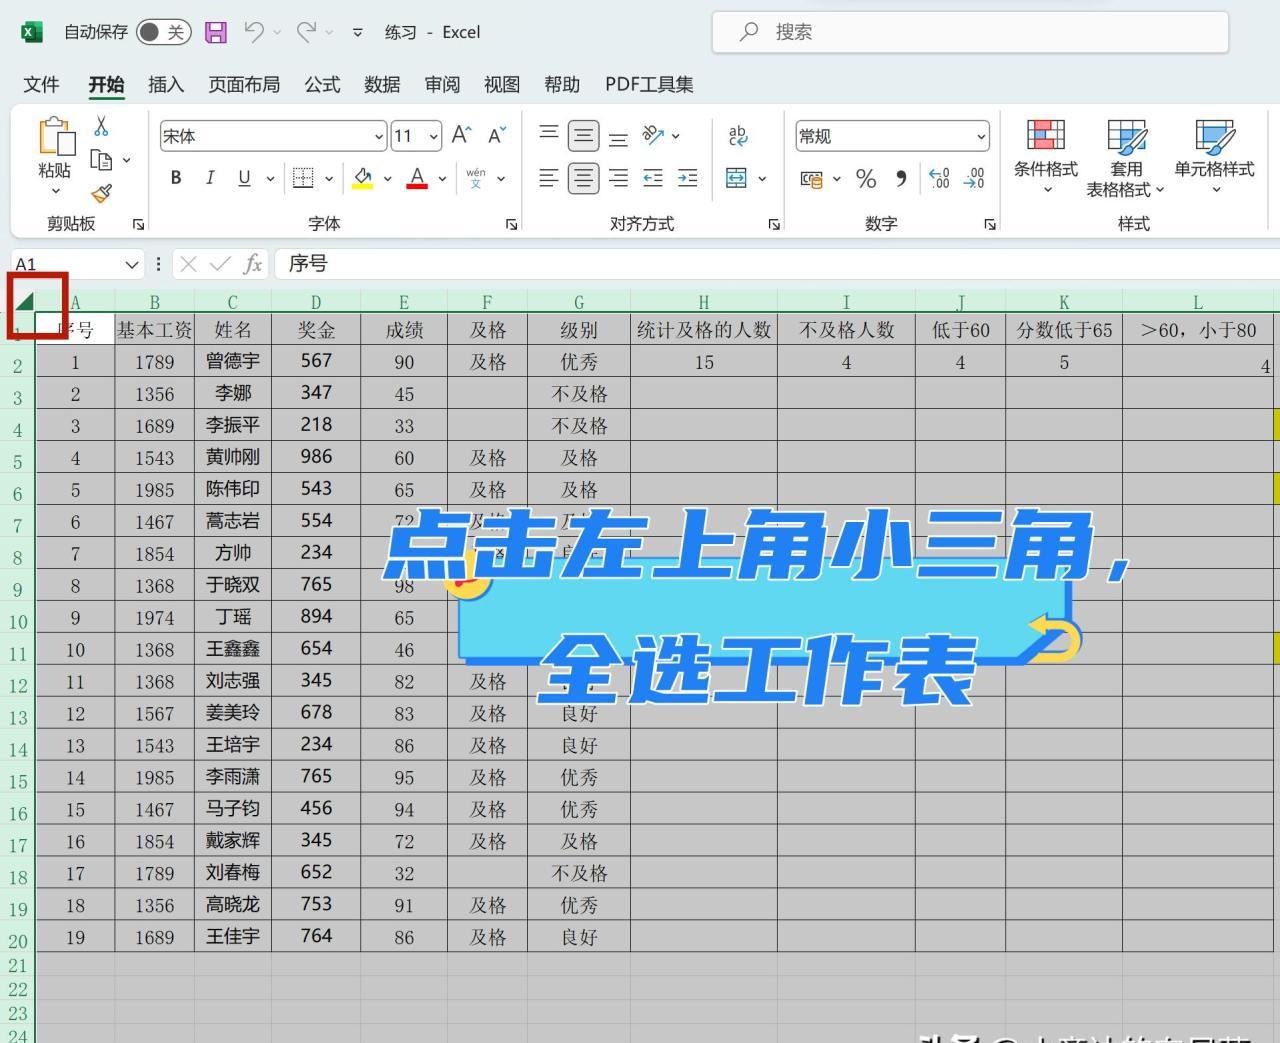Click Decrease Indent icon
Screen dimensions: 1280x1043
653,178
